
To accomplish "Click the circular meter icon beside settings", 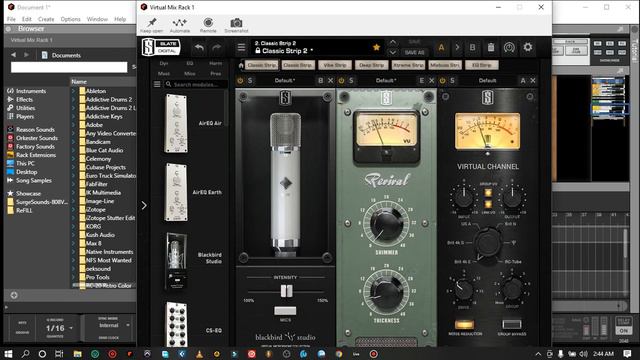I will pyautogui.click(x=509, y=47).
